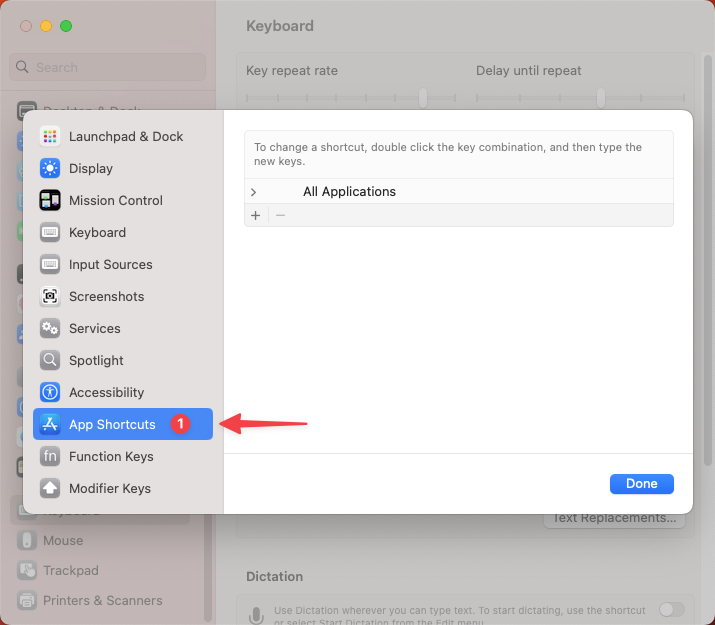715x625 pixels.
Task: Switch to Mission Control shortcuts
Action: (x=123, y=200)
